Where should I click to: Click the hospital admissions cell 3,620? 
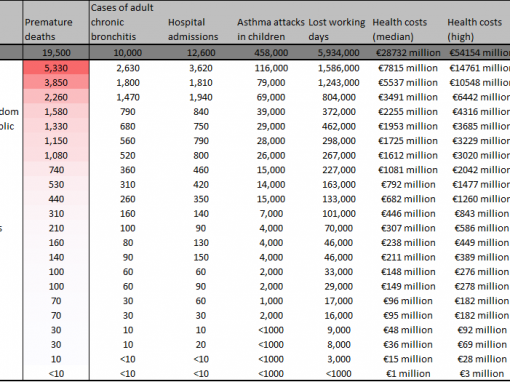point(201,68)
